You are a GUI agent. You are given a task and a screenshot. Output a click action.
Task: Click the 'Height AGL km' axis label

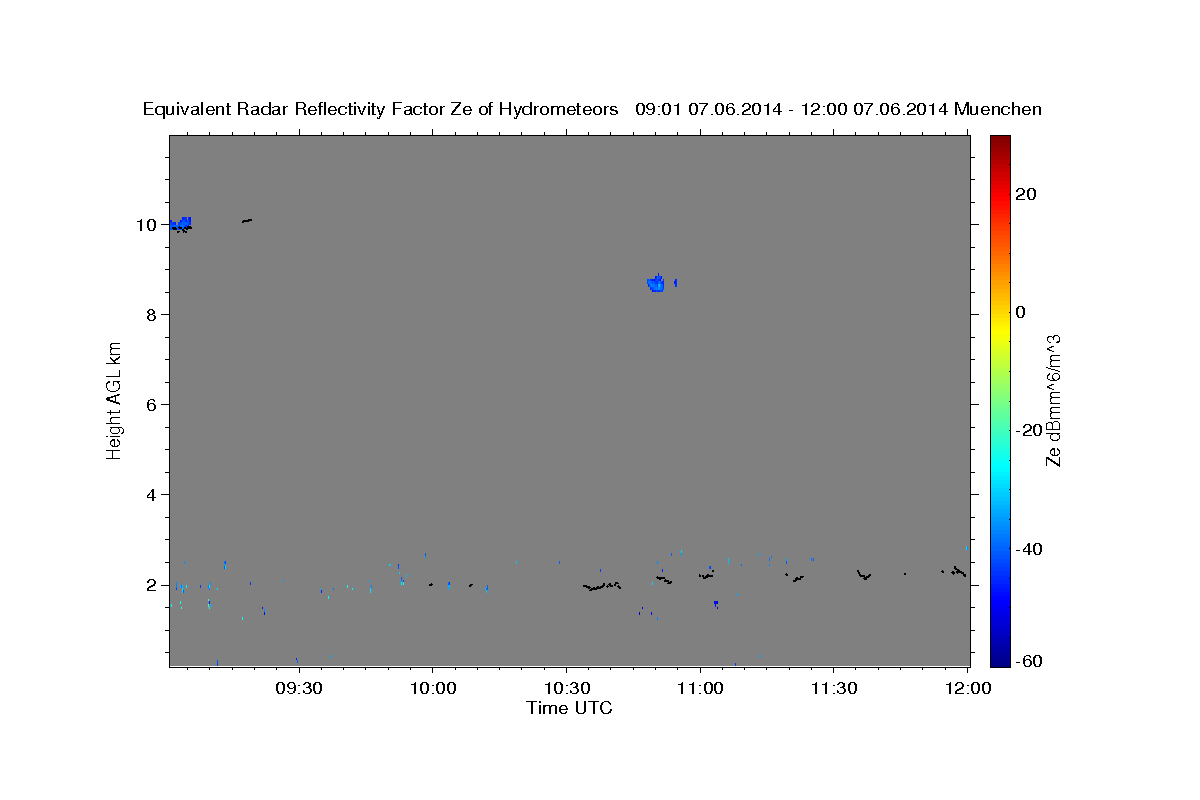click(x=115, y=400)
